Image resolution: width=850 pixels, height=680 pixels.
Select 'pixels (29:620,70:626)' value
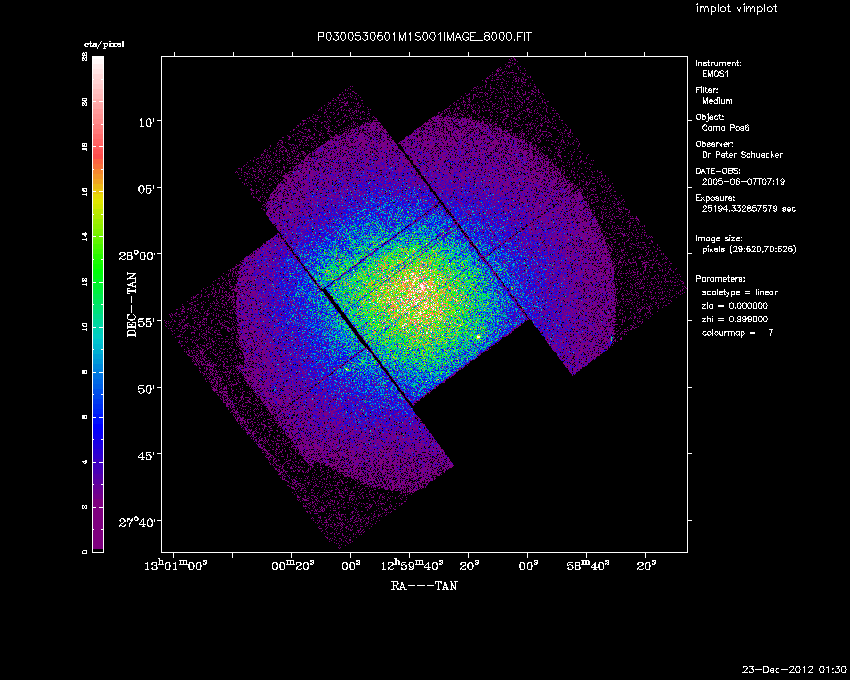749,249
